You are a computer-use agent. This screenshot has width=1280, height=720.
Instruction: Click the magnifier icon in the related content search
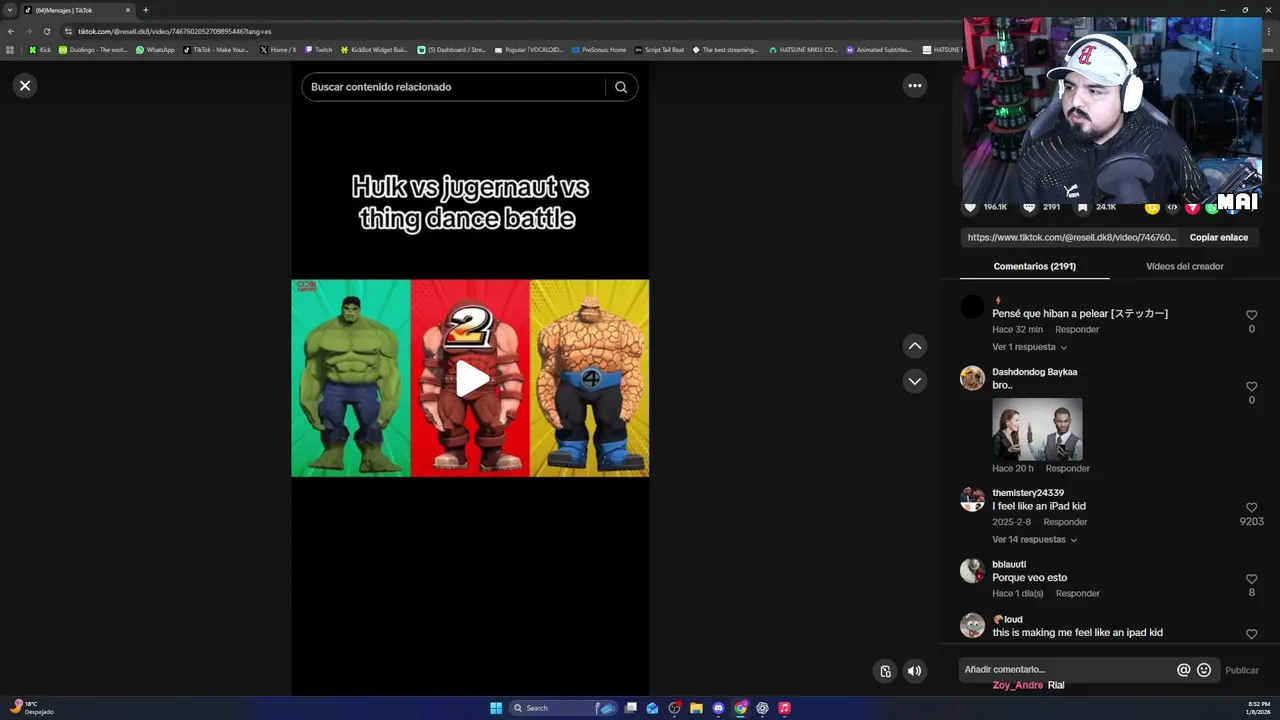point(621,87)
